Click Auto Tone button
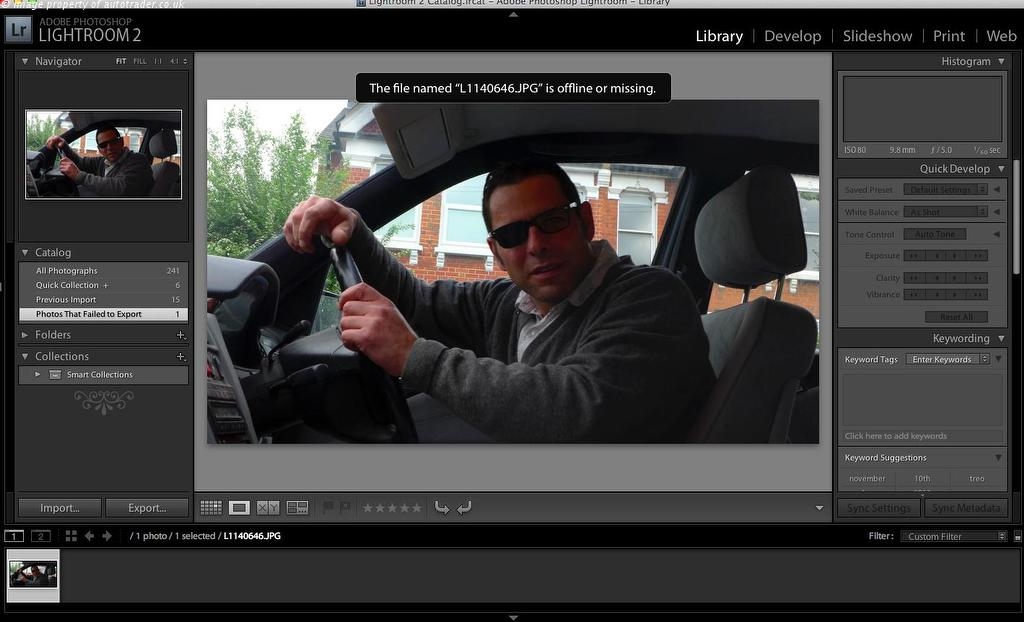This screenshot has width=1024, height=622. coord(935,234)
